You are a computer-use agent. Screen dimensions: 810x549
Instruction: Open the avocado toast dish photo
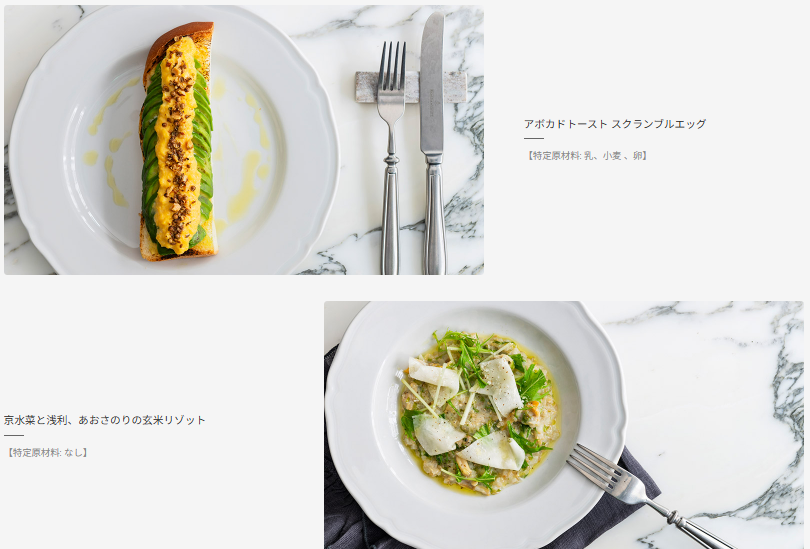pyautogui.click(x=244, y=140)
